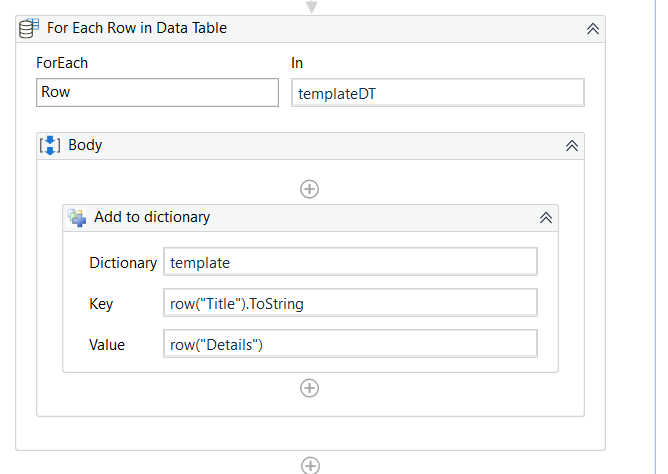Add activity via plus above Add to dictionary
This screenshot has height=474, width=668.
pos(310,188)
